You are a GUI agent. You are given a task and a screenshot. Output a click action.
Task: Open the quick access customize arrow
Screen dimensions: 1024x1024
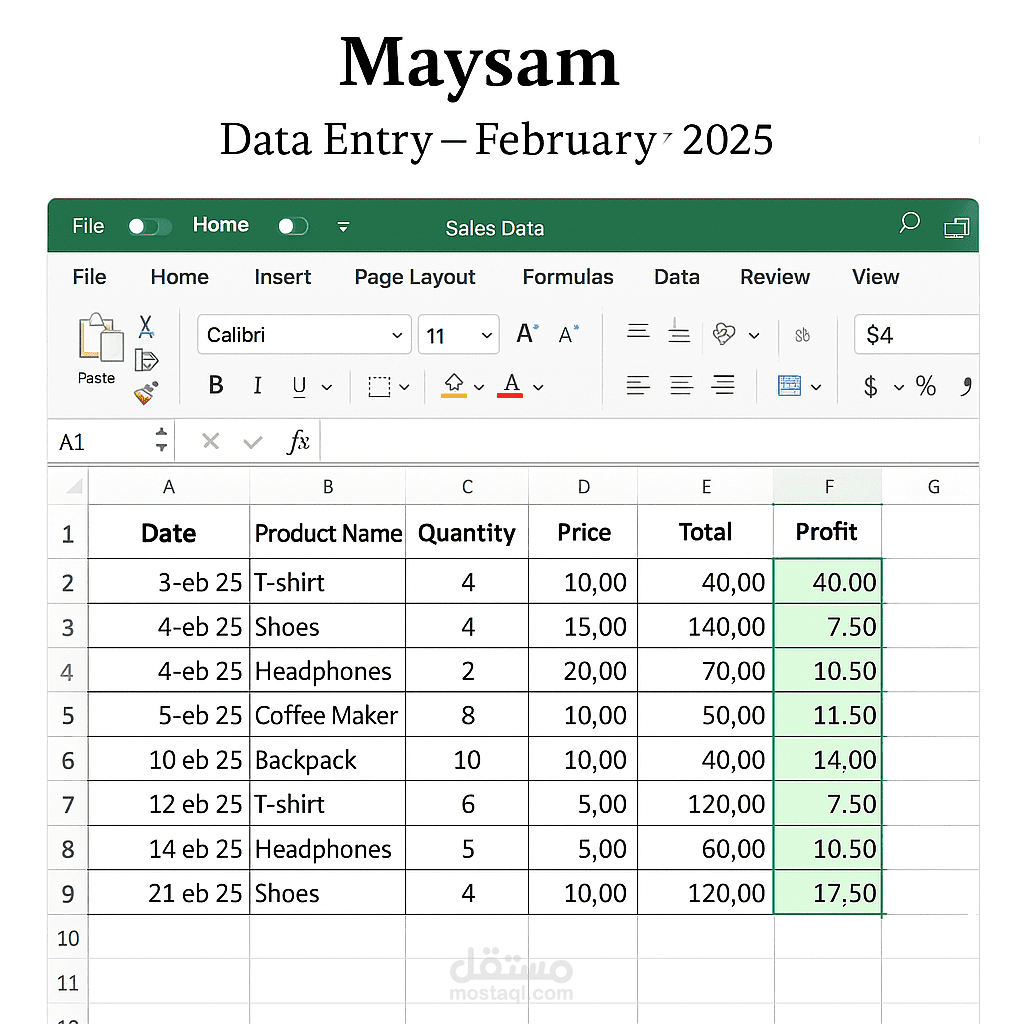(343, 227)
